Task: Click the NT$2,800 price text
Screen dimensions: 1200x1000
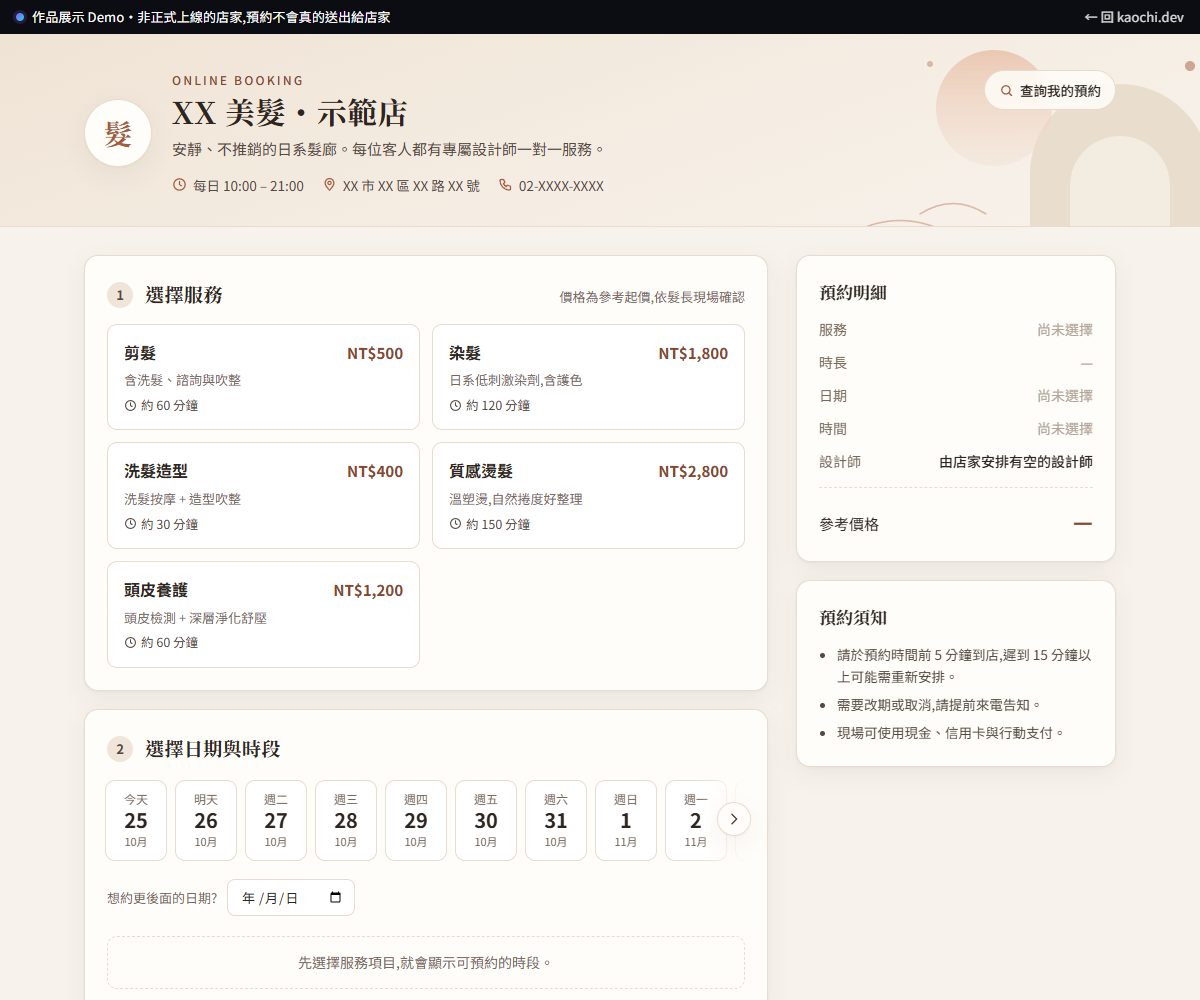Action: click(x=693, y=471)
